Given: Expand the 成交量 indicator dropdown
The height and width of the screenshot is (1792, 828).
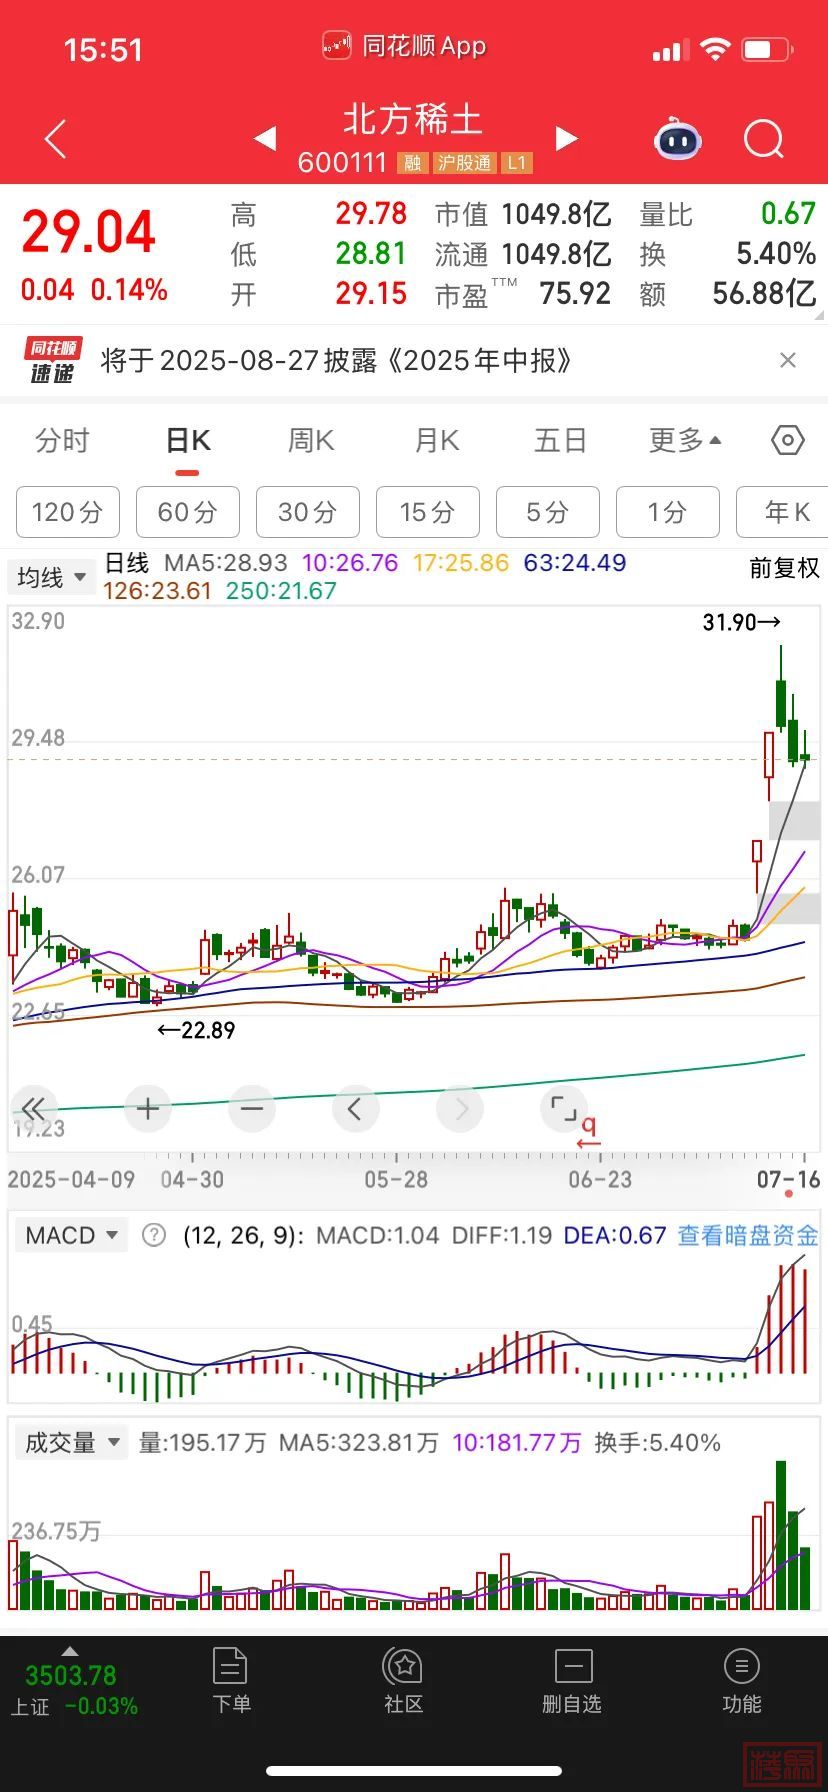Looking at the screenshot, I should [x=71, y=1442].
